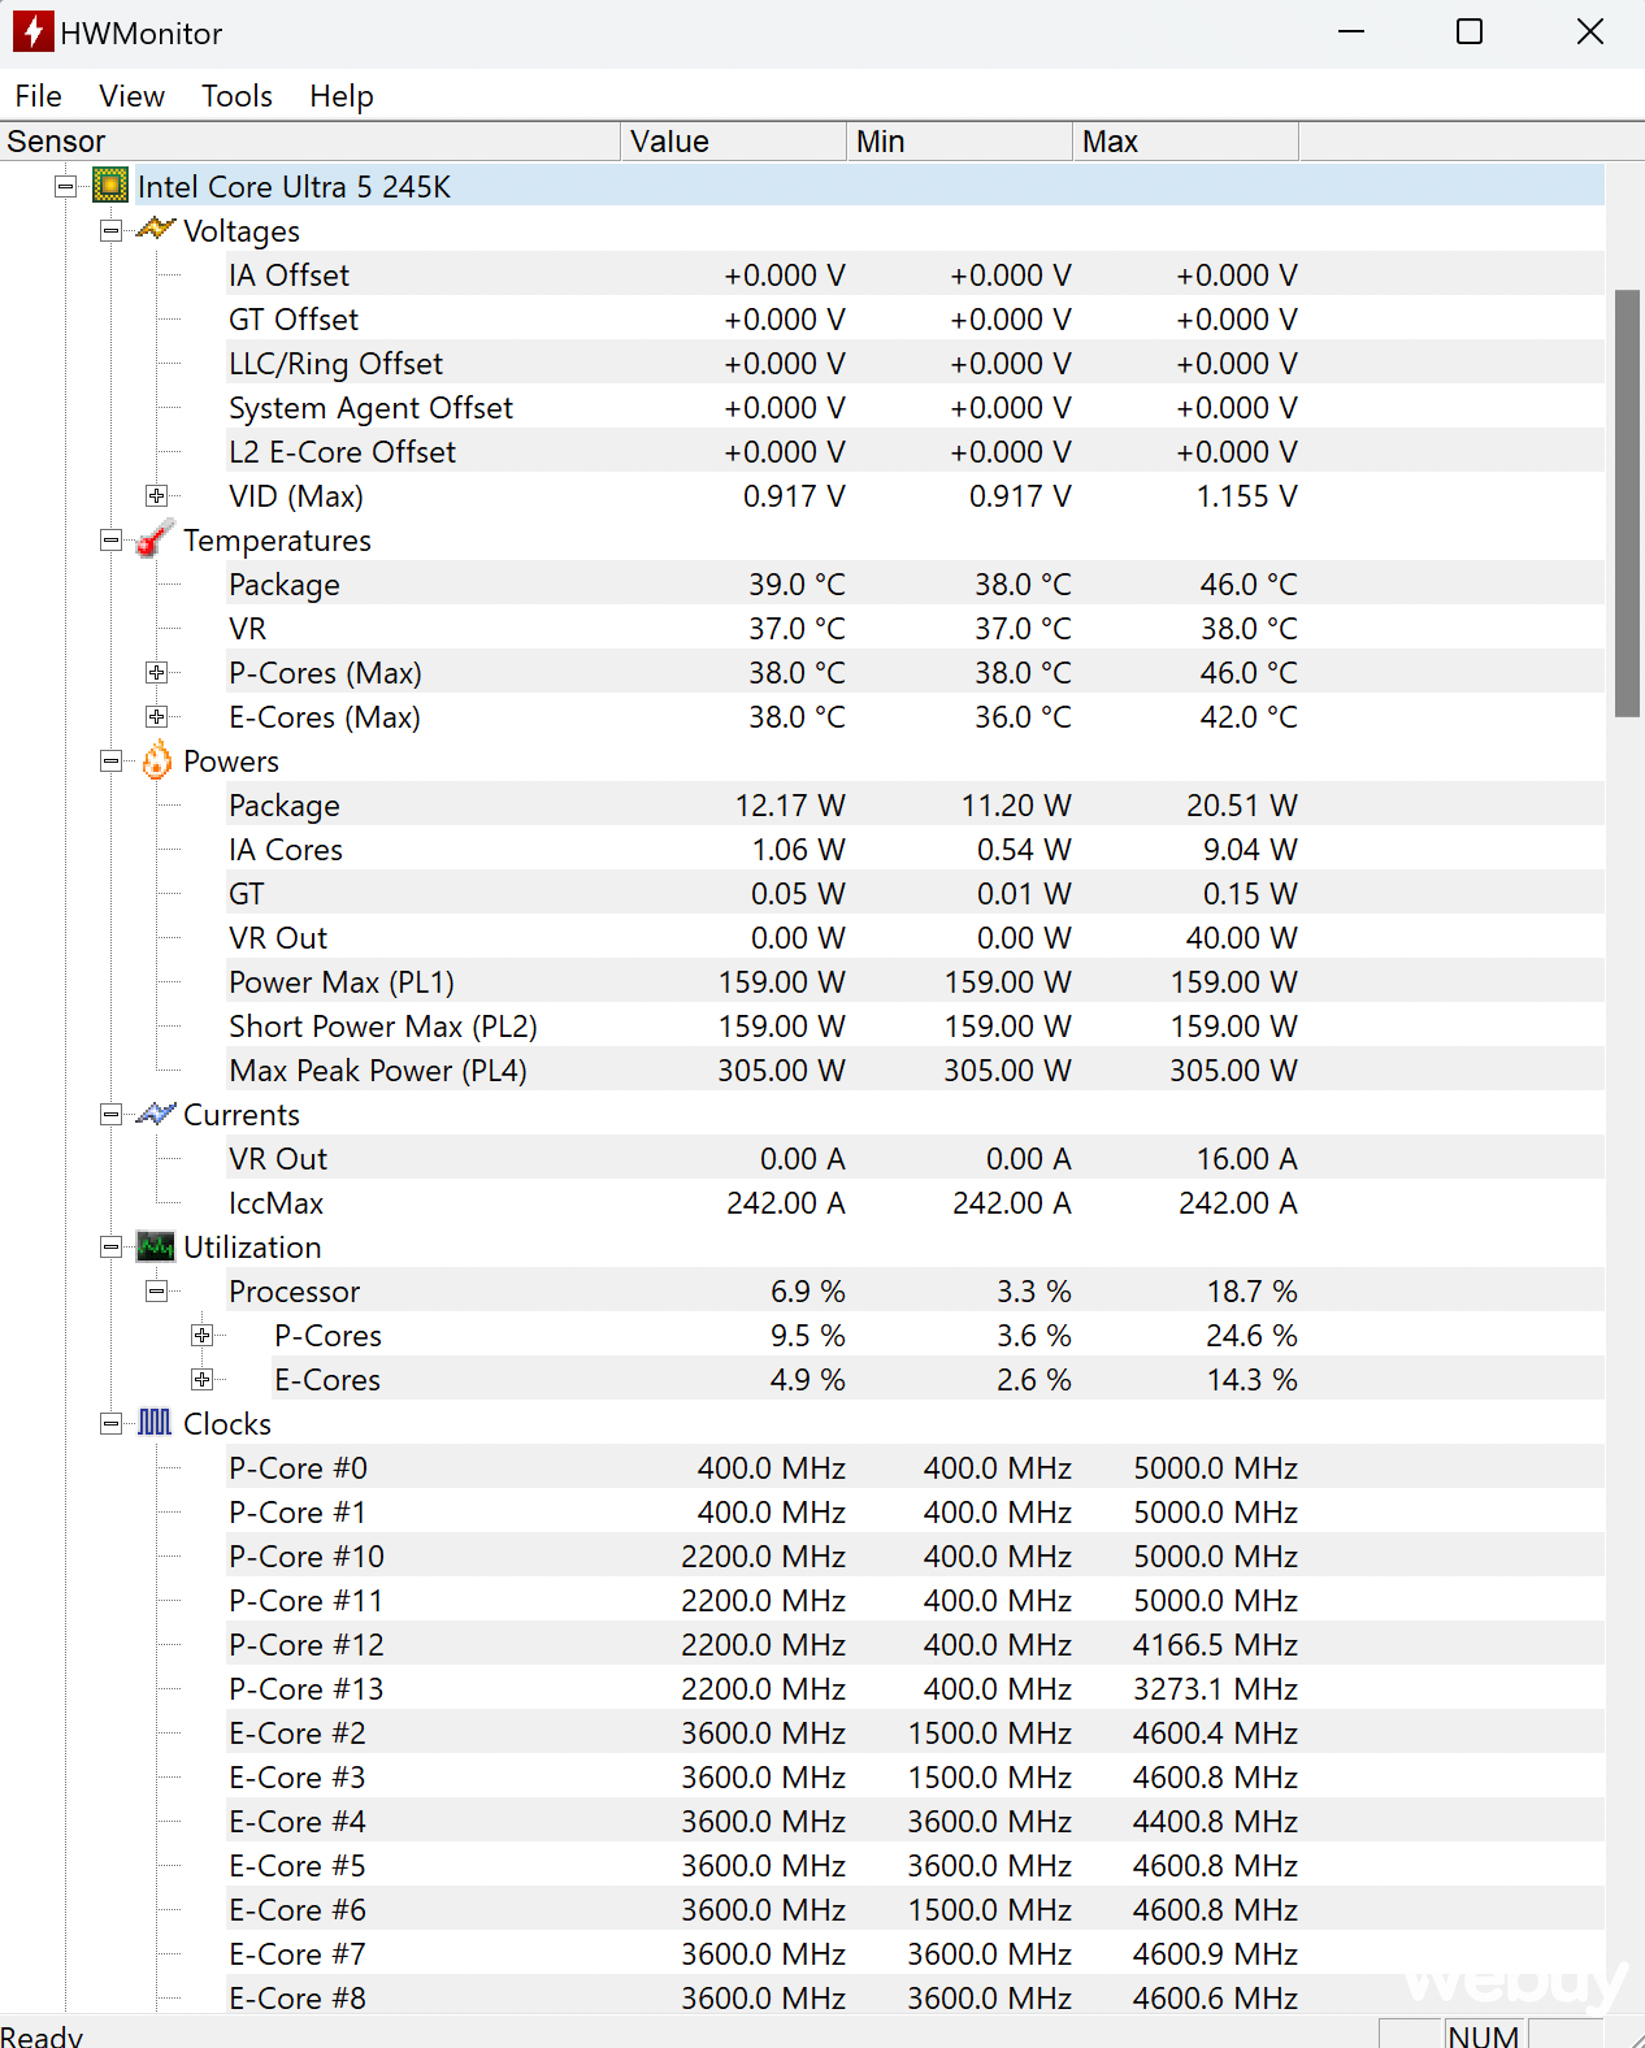This screenshot has width=1645, height=2048.
Task: Select the Power Max (PL1) row
Action: [915, 981]
